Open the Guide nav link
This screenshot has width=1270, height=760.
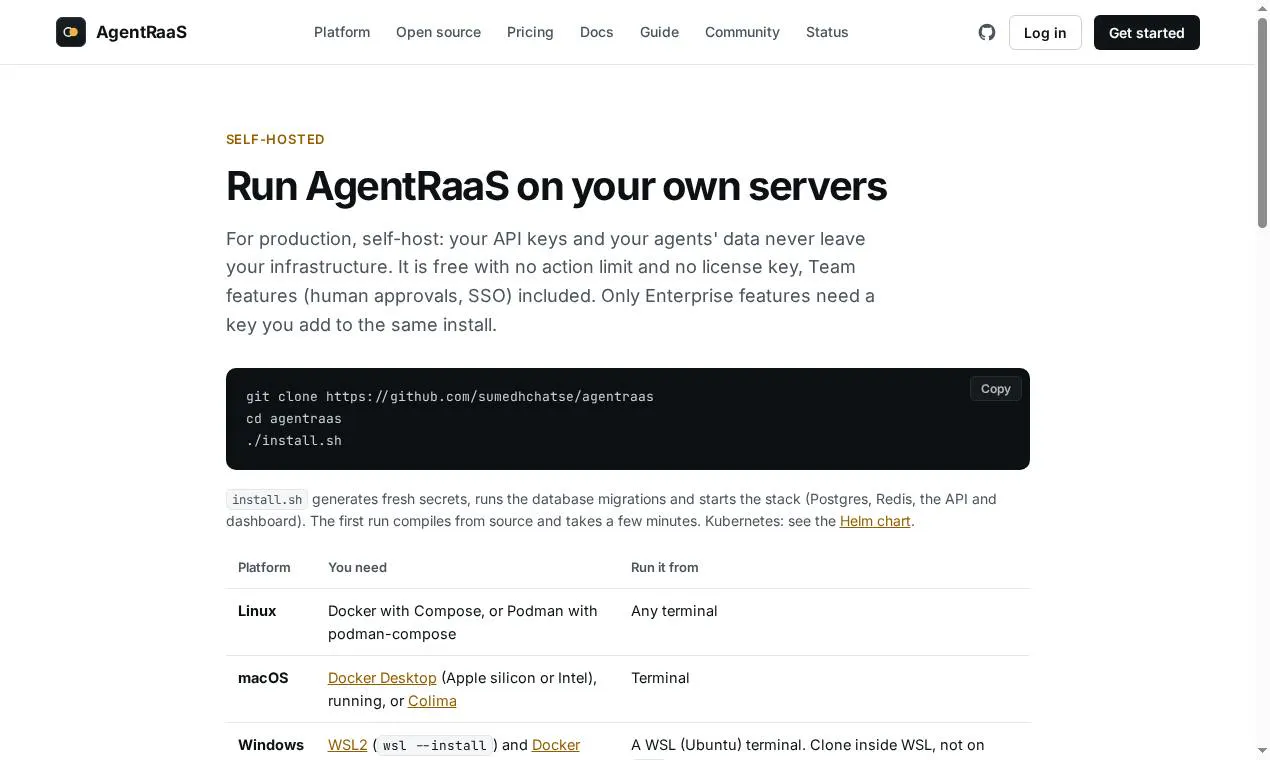659,32
